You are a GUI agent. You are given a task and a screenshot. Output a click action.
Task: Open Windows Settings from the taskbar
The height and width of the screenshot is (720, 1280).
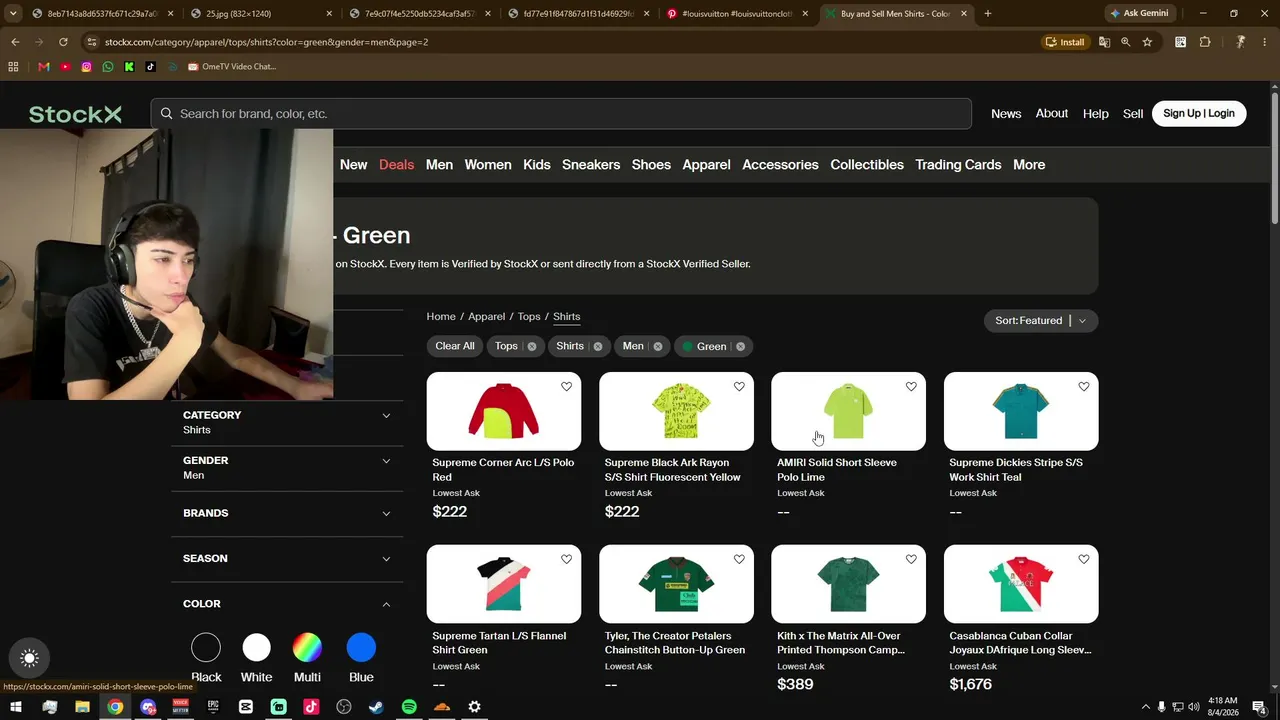click(x=475, y=707)
